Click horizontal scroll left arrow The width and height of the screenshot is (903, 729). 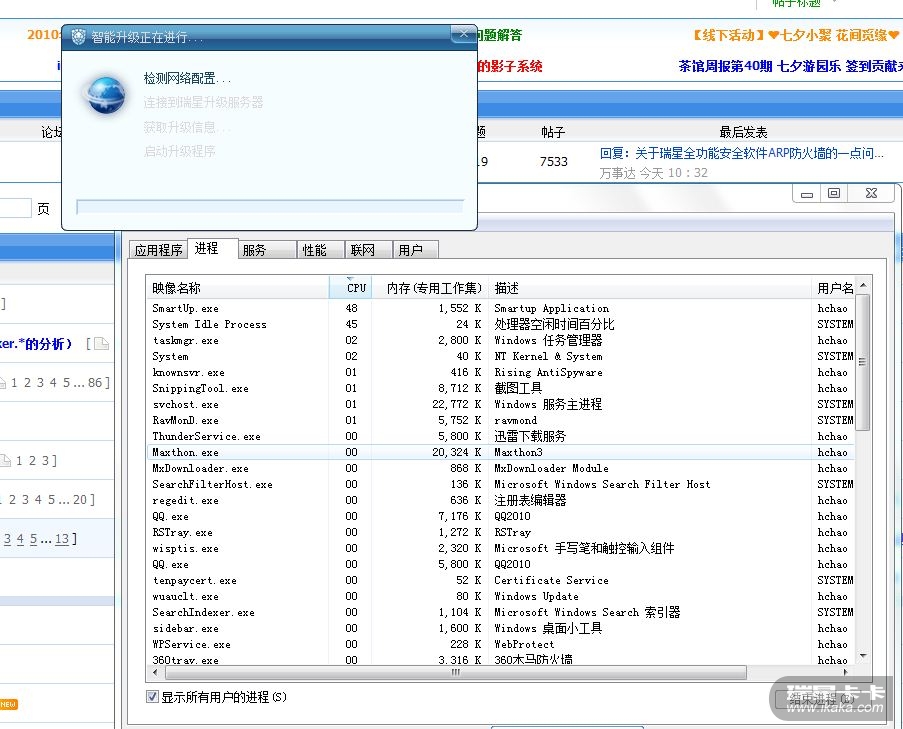[154, 672]
